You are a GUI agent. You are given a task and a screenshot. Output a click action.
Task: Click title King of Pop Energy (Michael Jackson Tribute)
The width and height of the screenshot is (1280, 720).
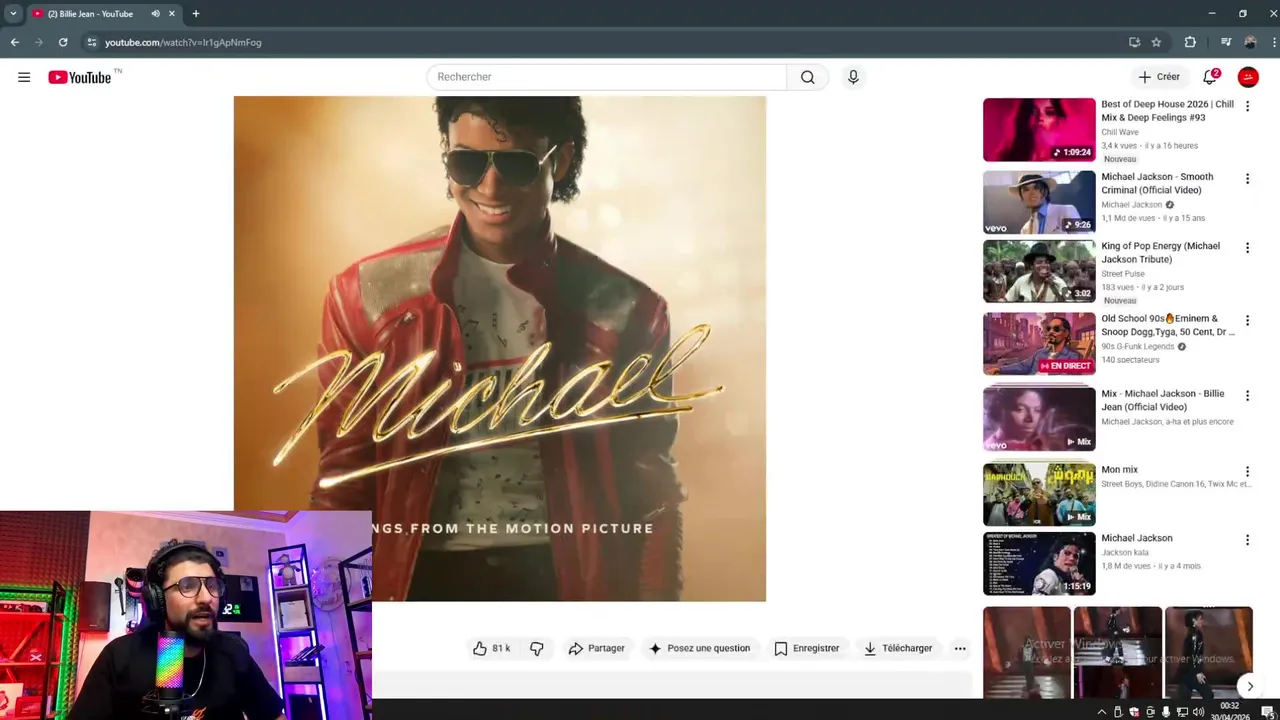(x=1160, y=252)
